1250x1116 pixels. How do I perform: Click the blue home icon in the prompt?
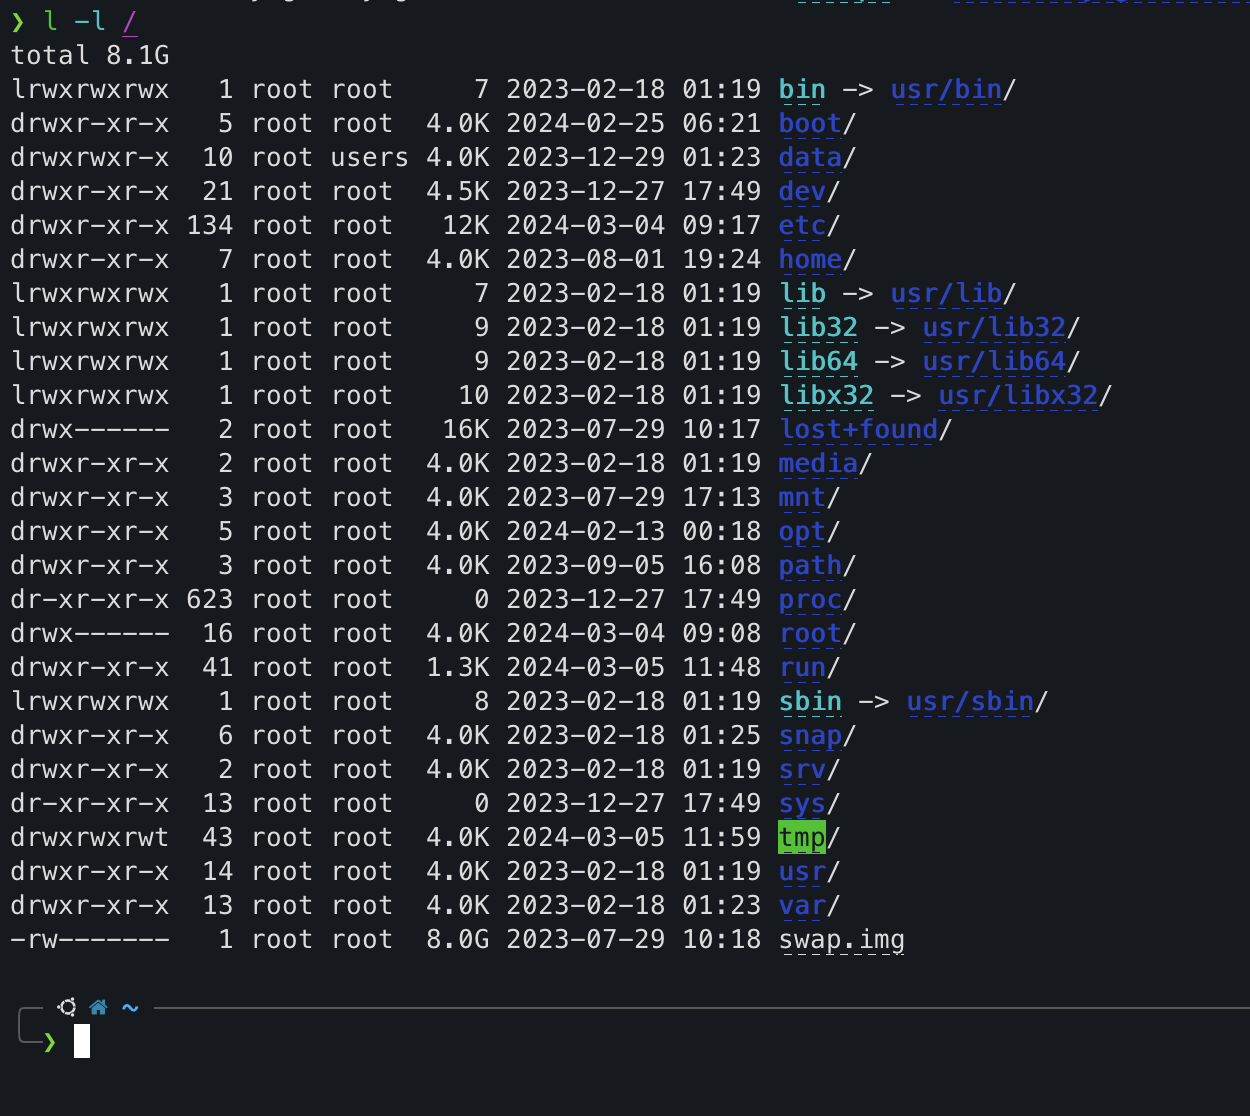click(x=98, y=1007)
